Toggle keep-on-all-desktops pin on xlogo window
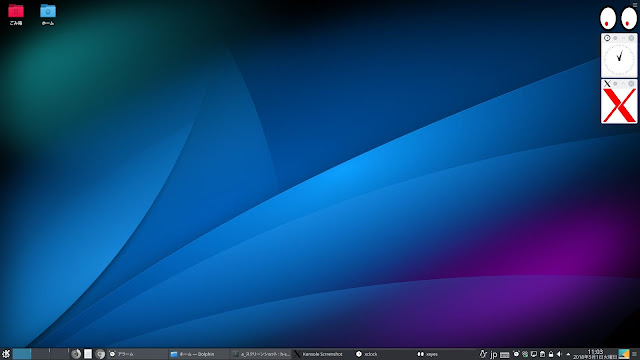 (x=616, y=84)
